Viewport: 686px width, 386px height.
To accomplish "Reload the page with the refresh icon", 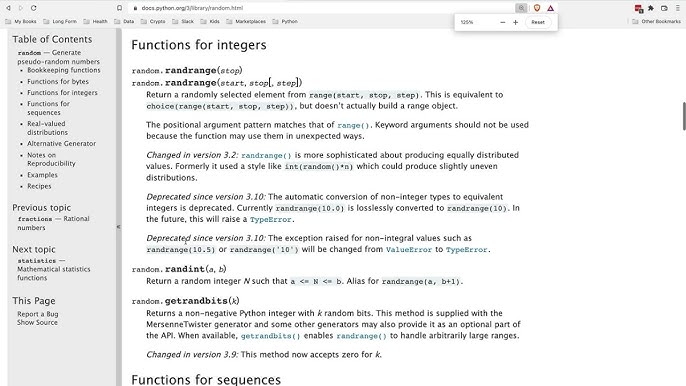I will click(x=34, y=8).
